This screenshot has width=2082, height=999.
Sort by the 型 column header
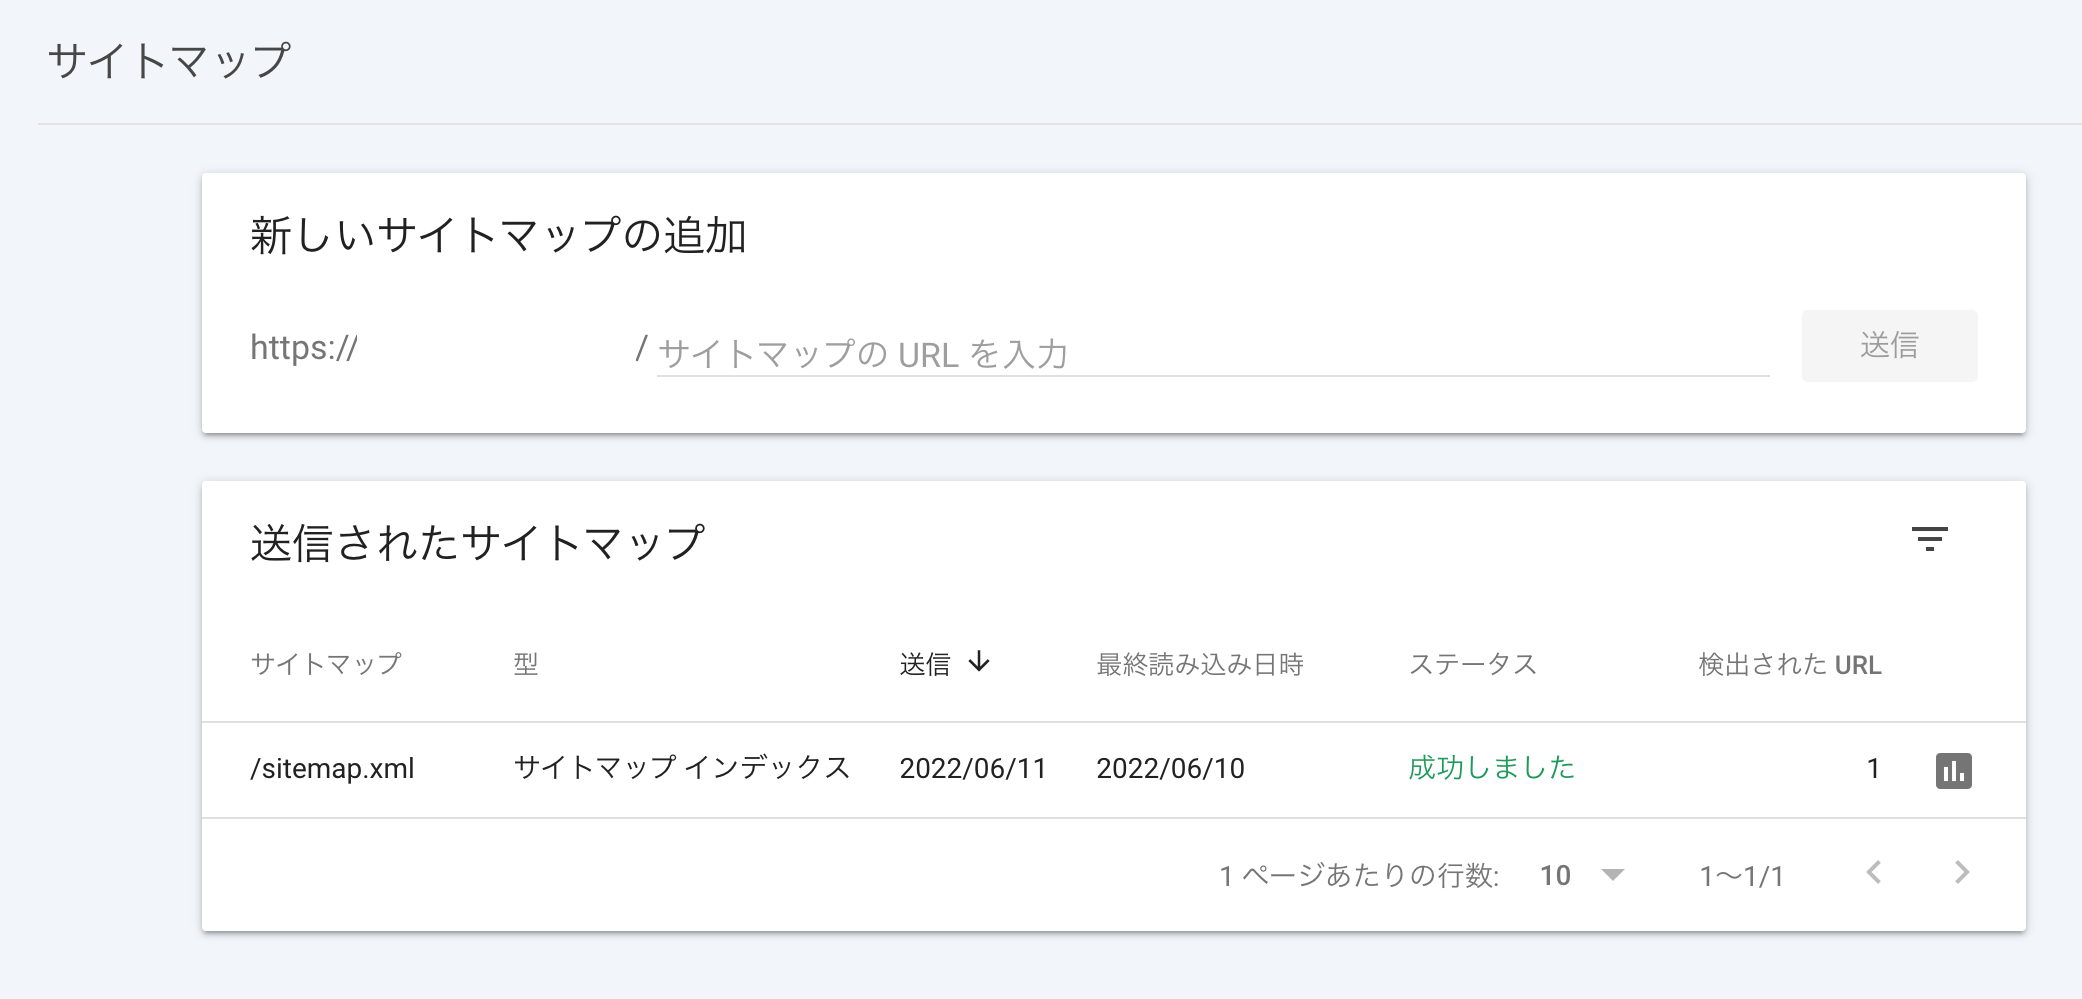[526, 664]
